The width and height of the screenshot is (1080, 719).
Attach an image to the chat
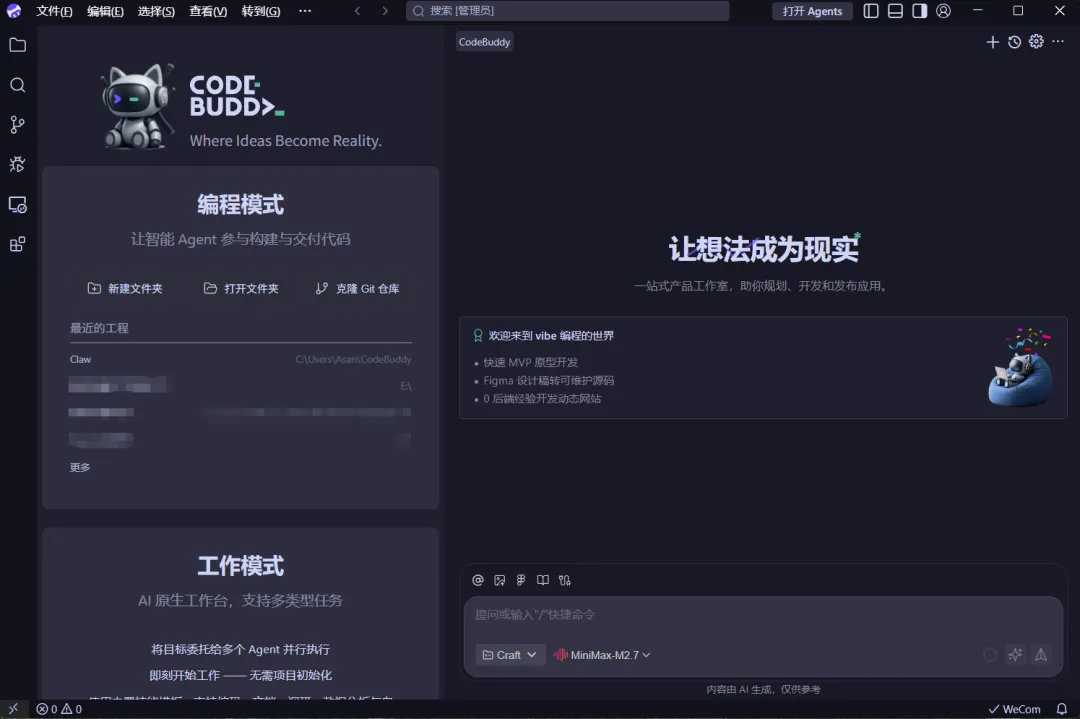pos(499,581)
